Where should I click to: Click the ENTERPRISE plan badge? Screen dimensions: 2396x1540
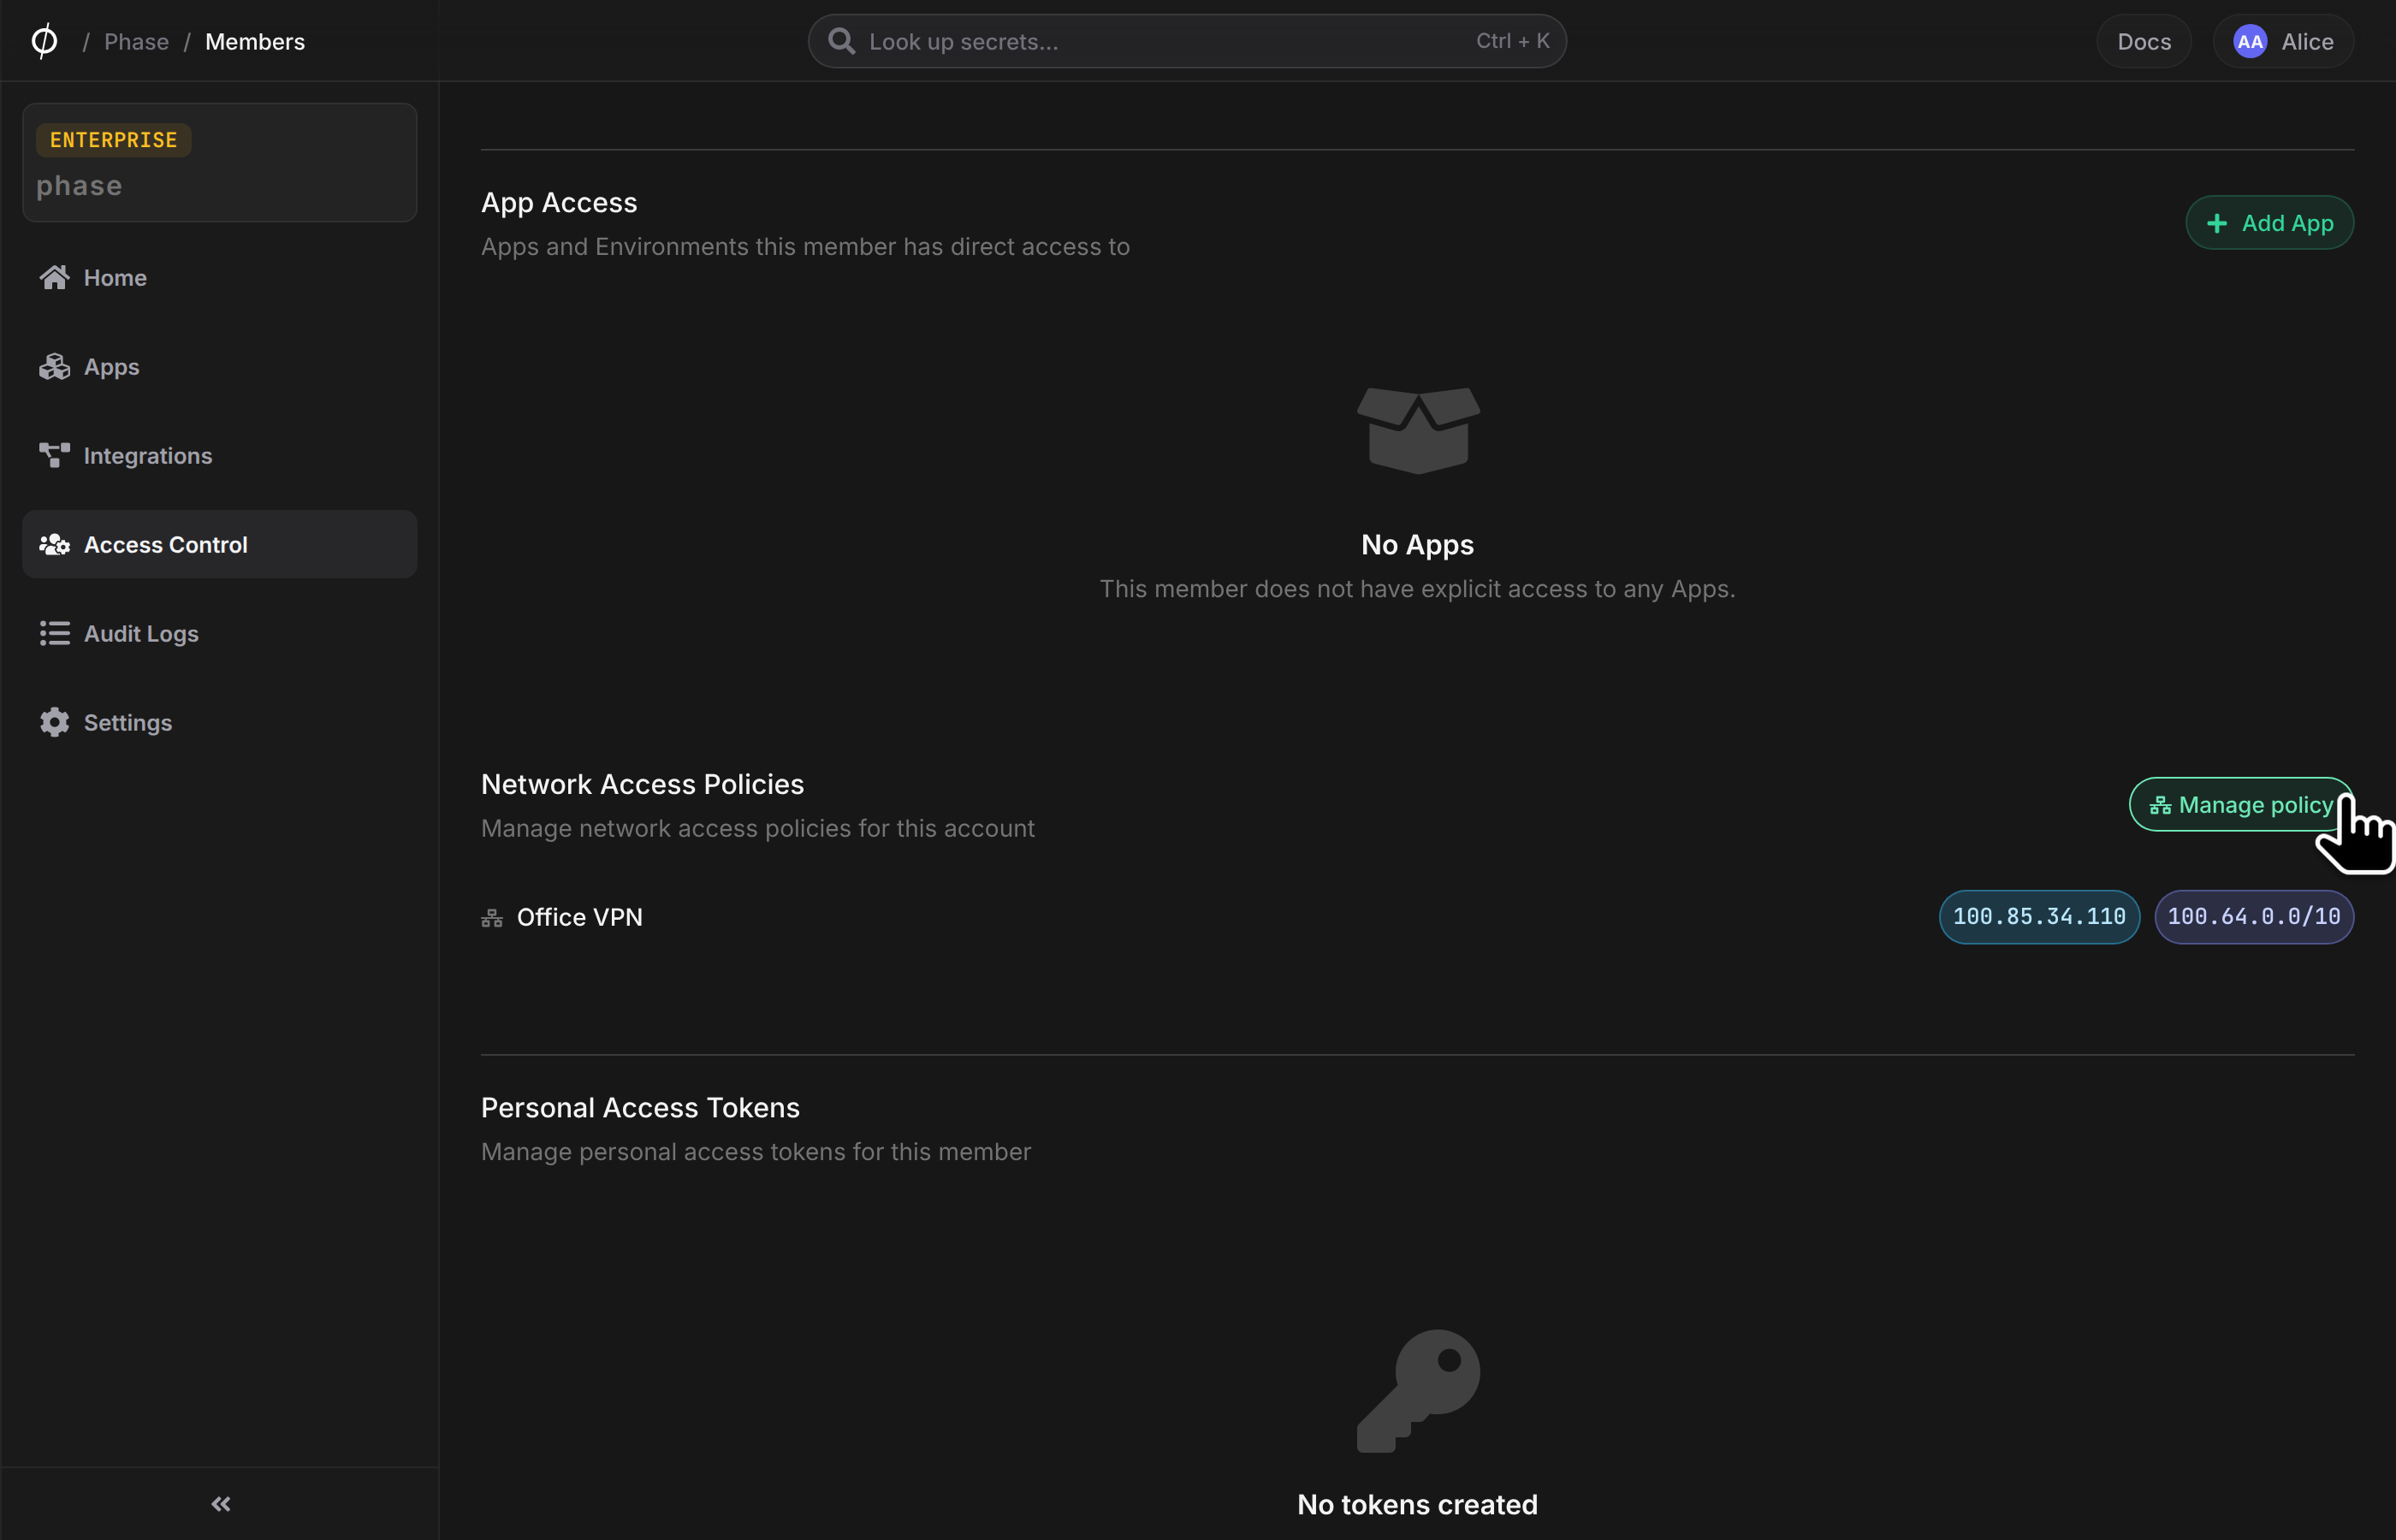click(x=113, y=140)
